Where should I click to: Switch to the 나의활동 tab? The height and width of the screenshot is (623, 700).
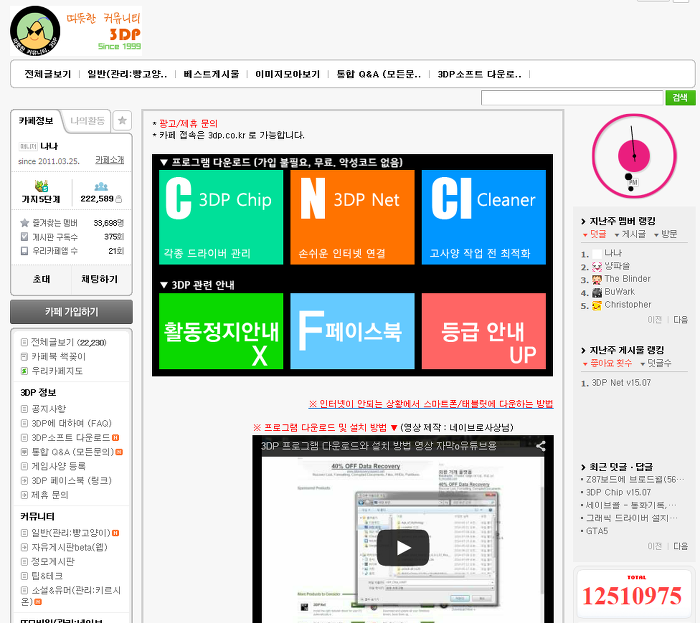click(88, 121)
